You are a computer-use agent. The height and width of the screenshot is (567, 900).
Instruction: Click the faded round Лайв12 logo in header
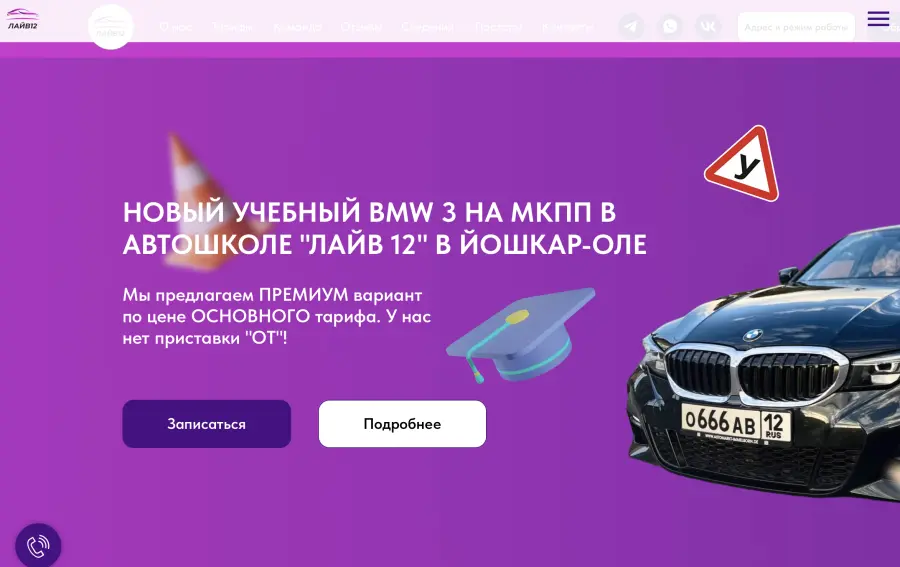pos(111,26)
